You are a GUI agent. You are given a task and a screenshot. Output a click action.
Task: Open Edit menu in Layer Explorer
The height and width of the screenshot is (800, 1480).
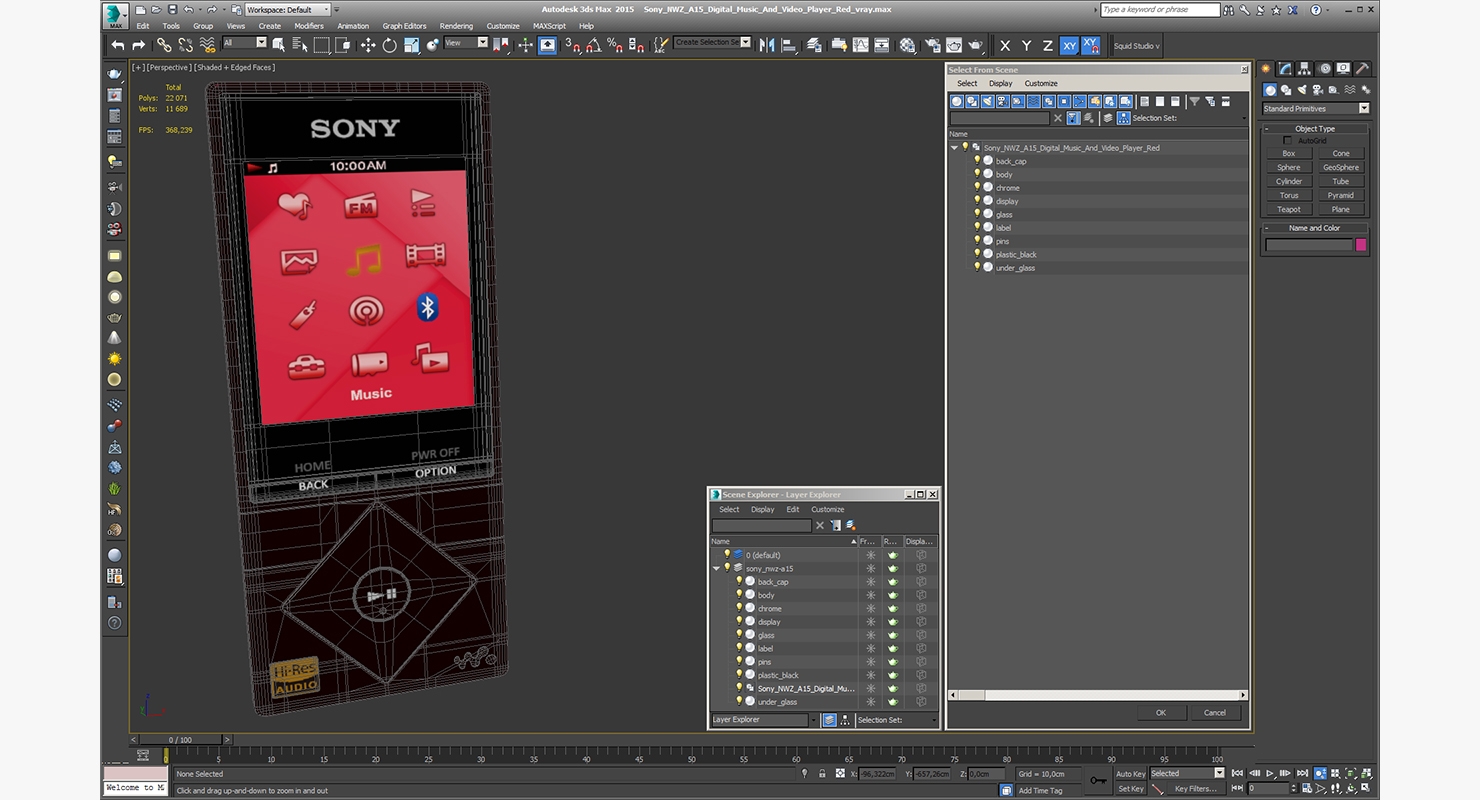792,509
